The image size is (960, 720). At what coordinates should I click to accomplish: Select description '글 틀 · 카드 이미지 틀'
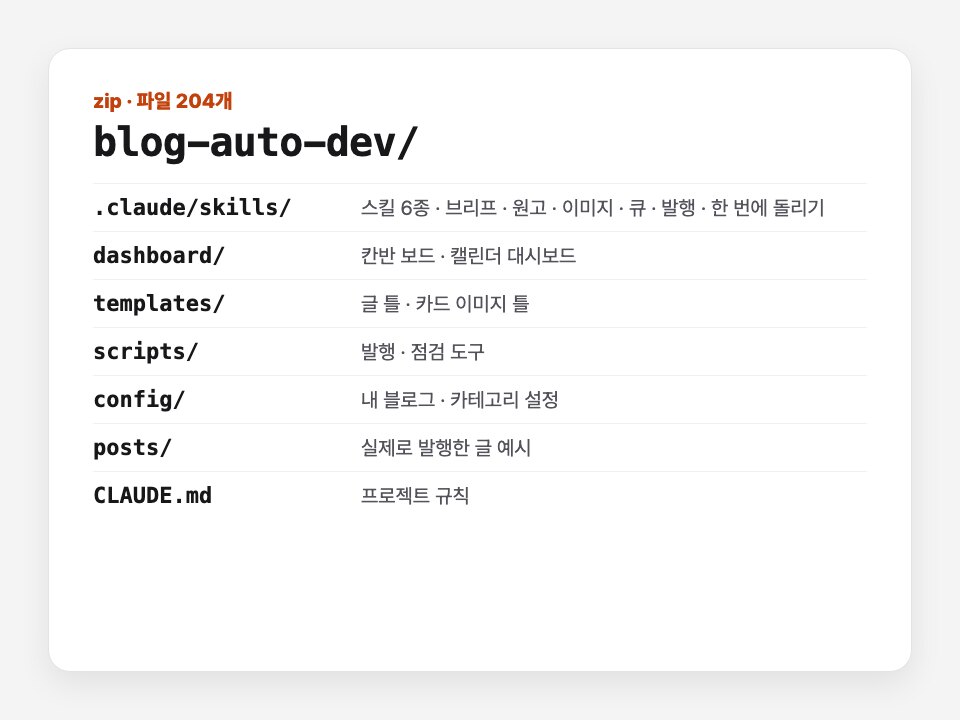click(x=445, y=304)
